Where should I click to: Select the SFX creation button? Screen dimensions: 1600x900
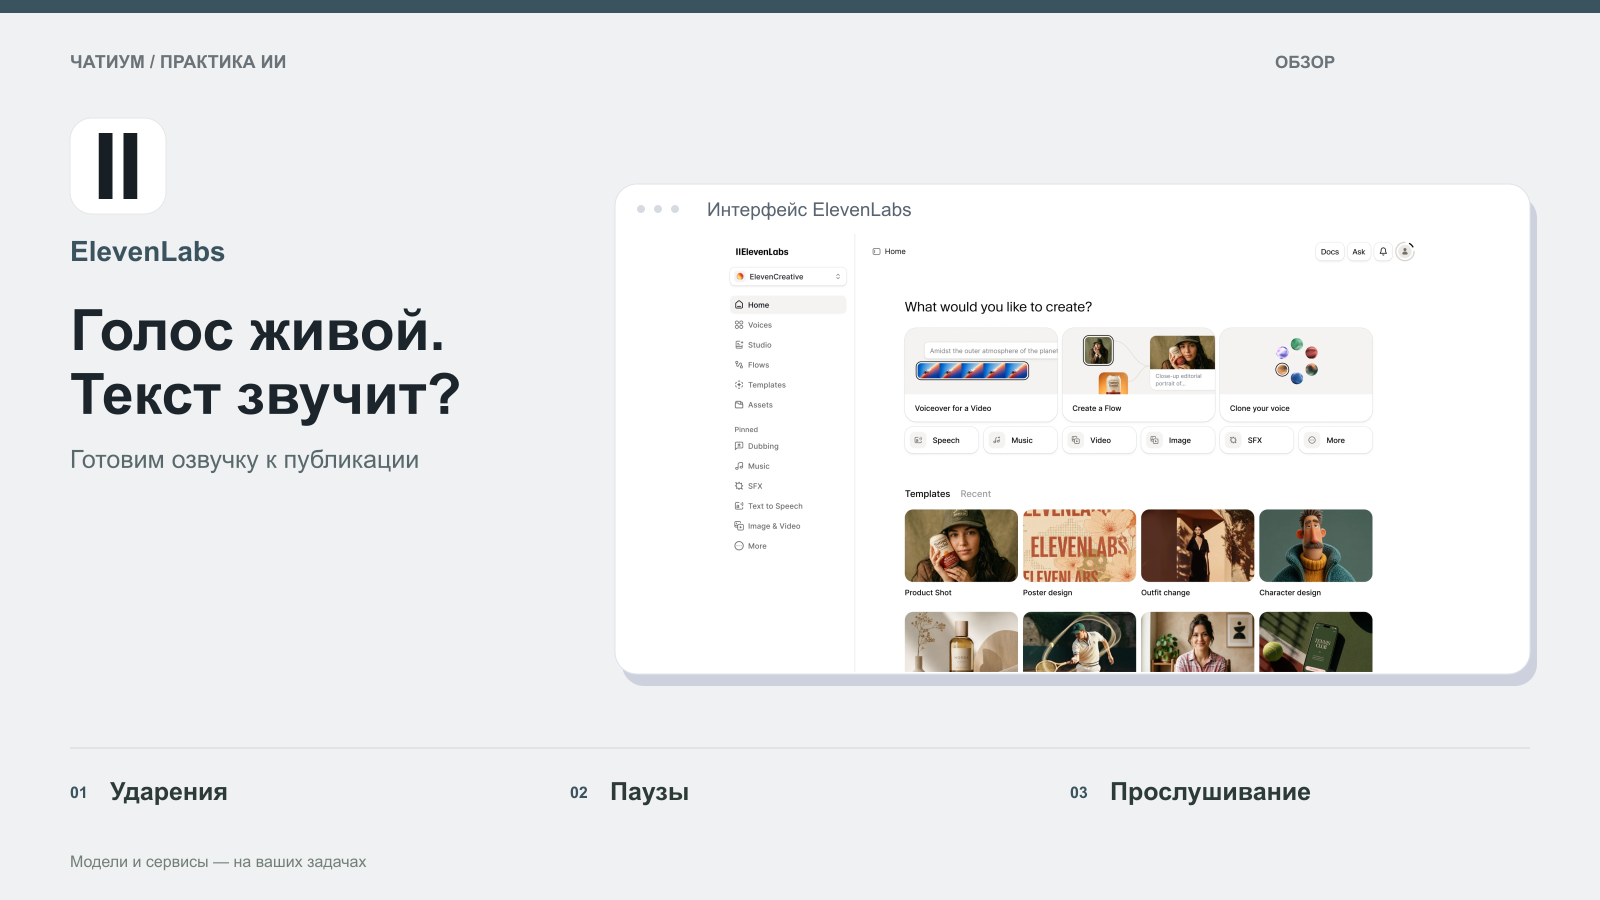point(1256,440)
